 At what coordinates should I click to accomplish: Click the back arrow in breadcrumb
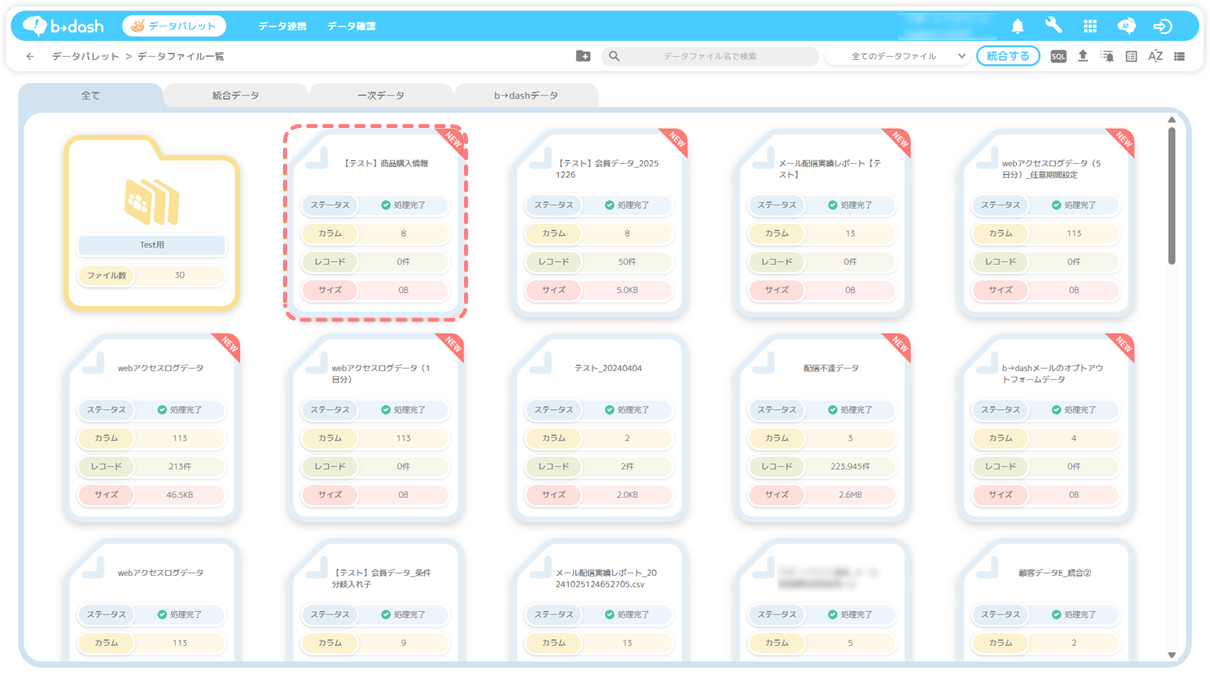[x=30, y=57]
